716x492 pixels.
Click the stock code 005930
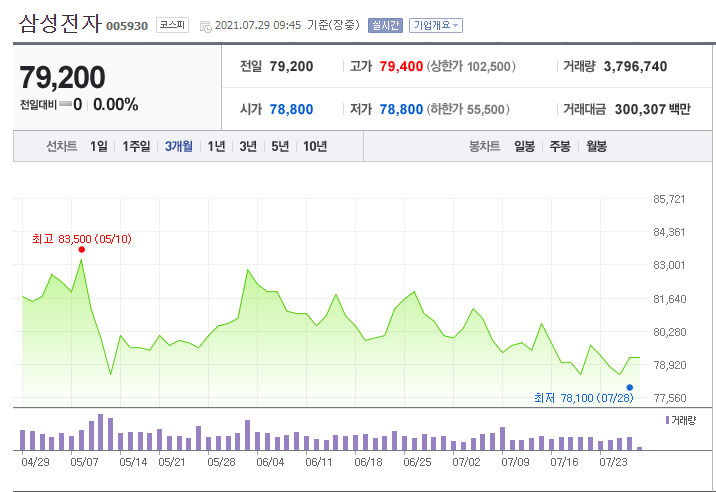click(x=127, y=26)
